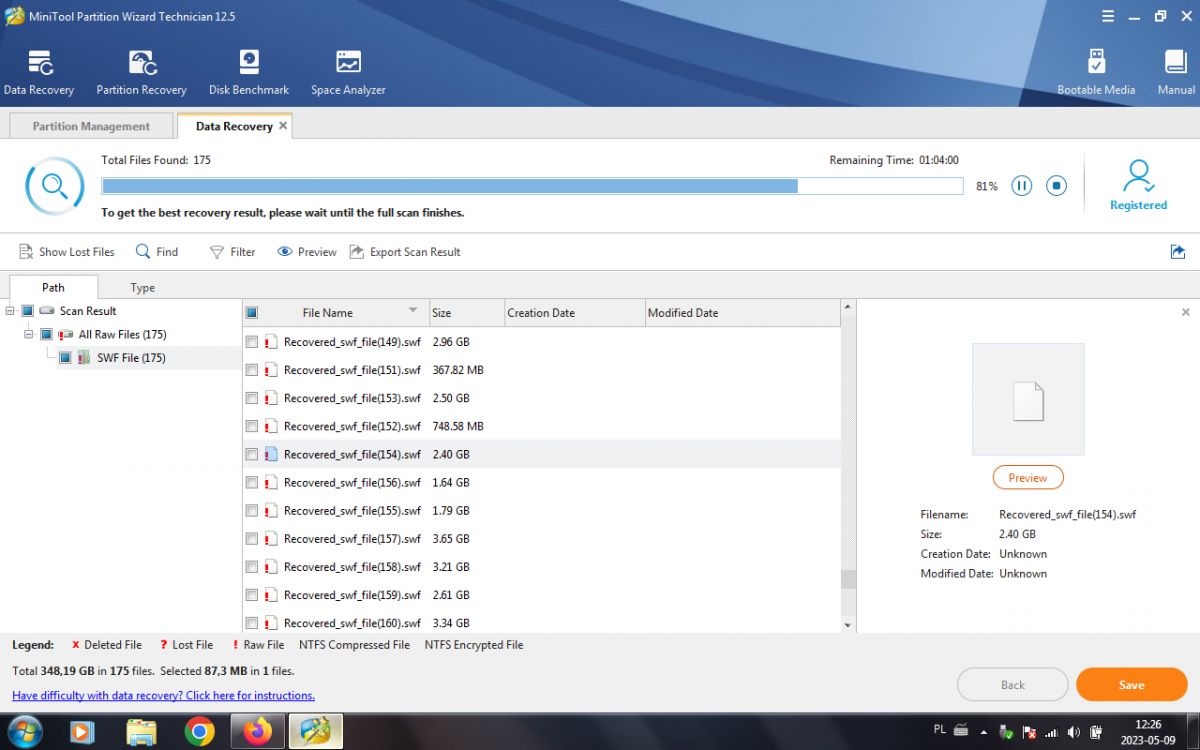Open File Explorer from the taskbar
The height and width of the screenshot is (750, 1200).
tap(141, 732)
